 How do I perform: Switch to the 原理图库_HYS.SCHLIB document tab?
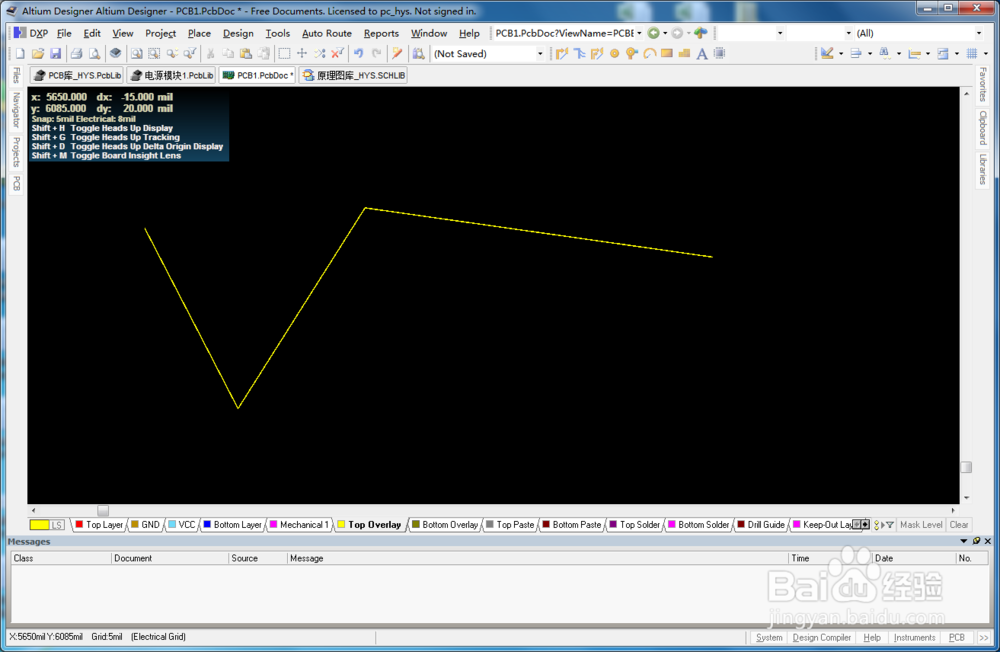(x=353, y=75)
